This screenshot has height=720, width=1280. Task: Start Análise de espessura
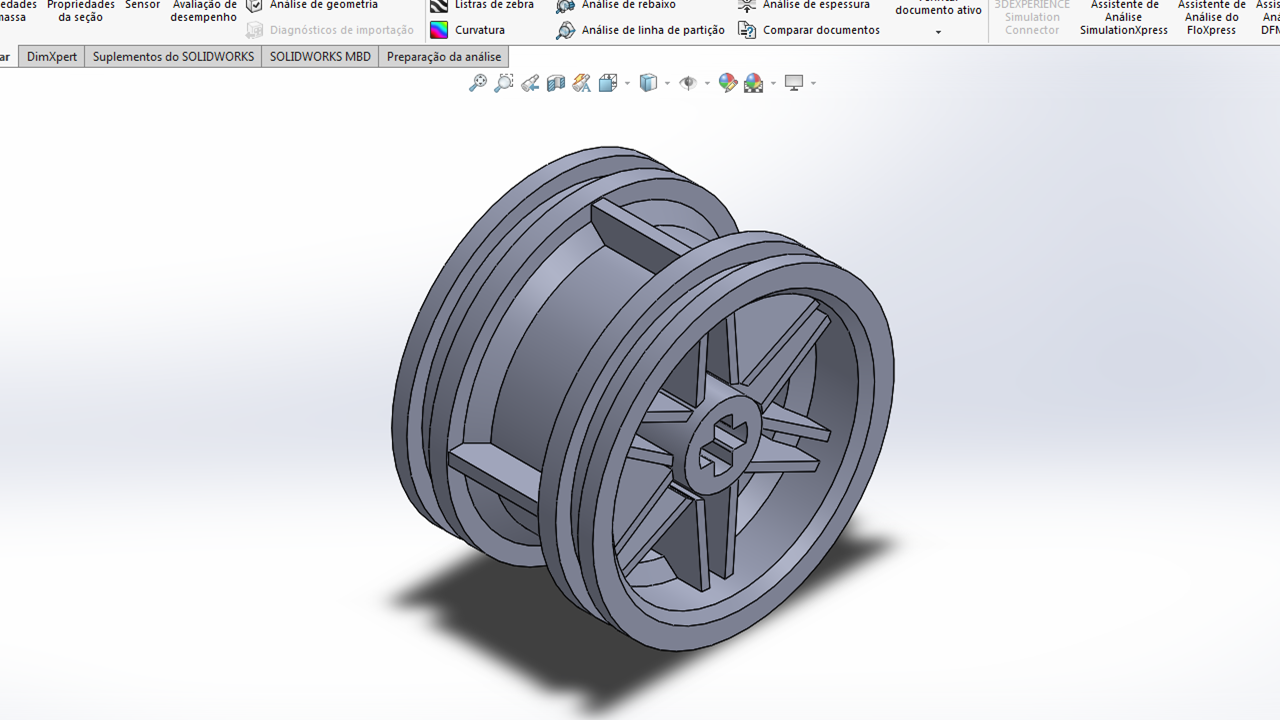804,5
